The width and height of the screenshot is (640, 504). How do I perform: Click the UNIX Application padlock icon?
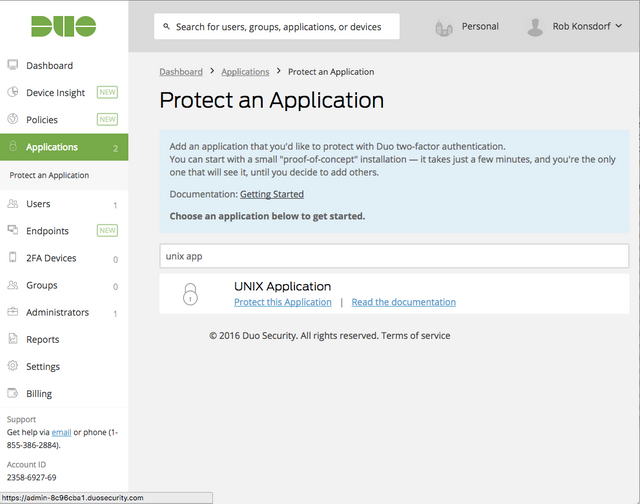click(190, 294)
